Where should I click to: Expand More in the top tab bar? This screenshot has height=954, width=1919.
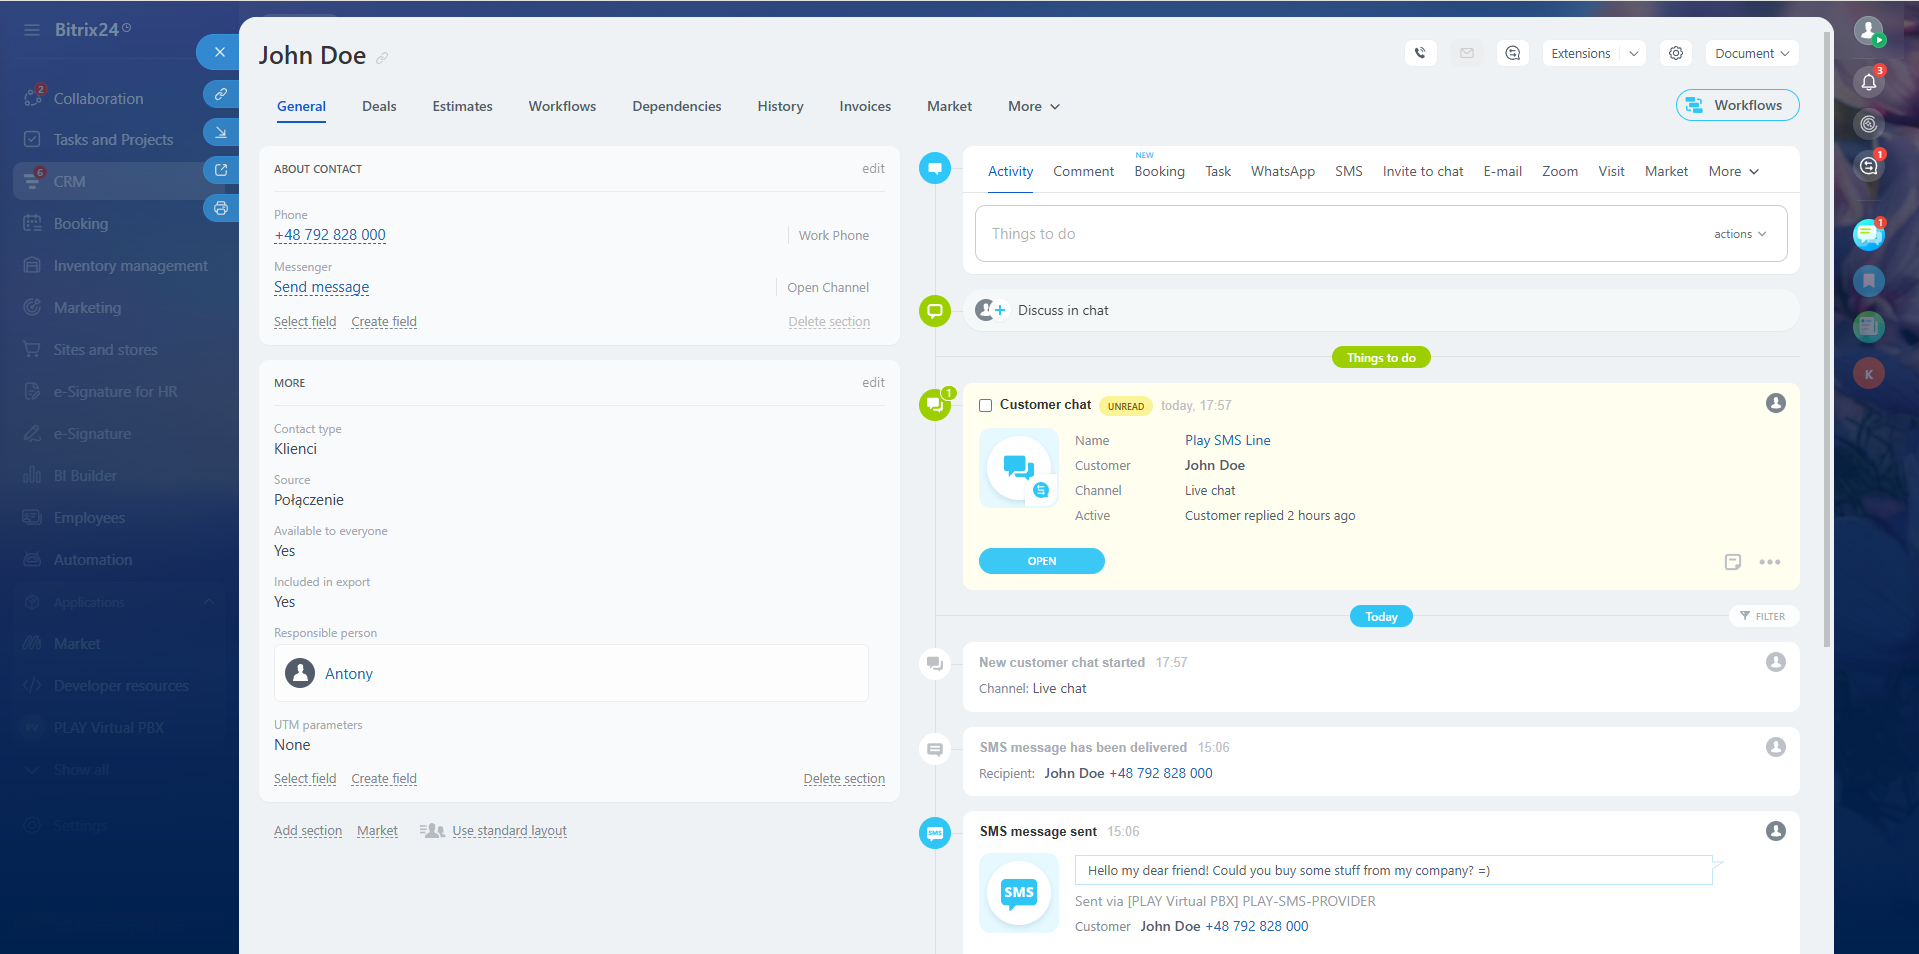[1033, 107]
